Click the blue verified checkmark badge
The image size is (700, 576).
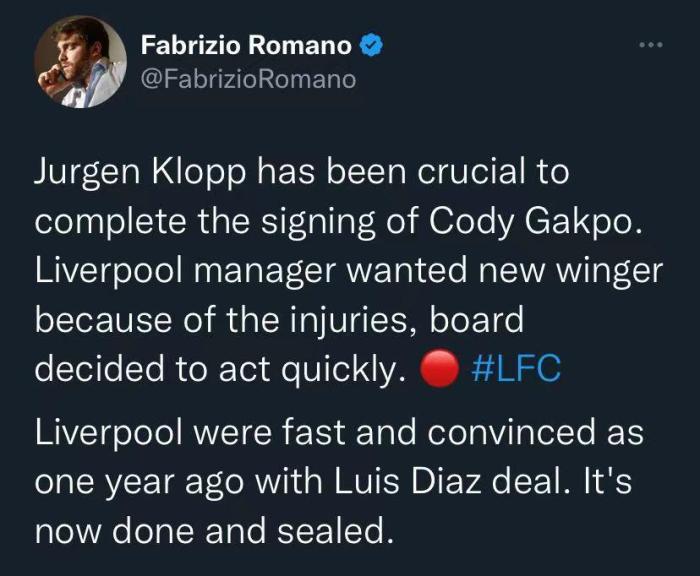coord(371,46)
